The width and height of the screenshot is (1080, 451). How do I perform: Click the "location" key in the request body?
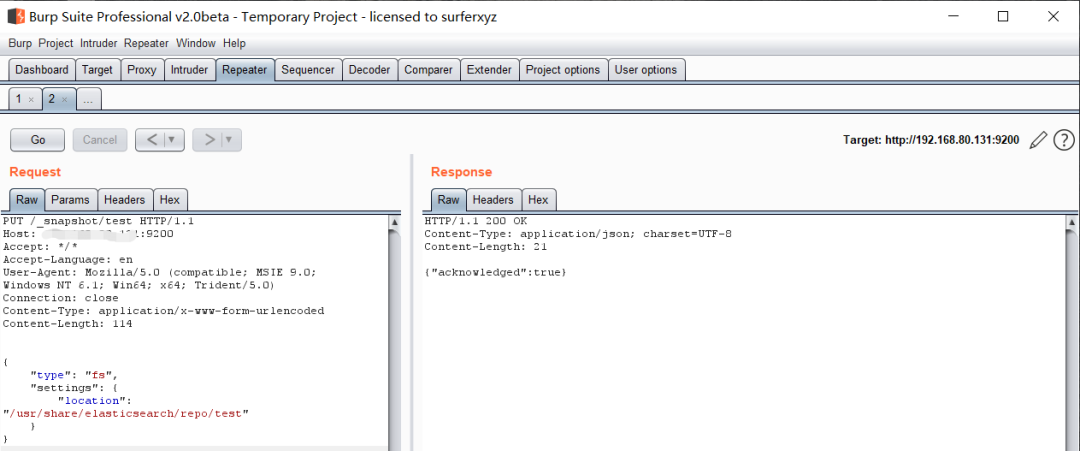tap(94, 400)
